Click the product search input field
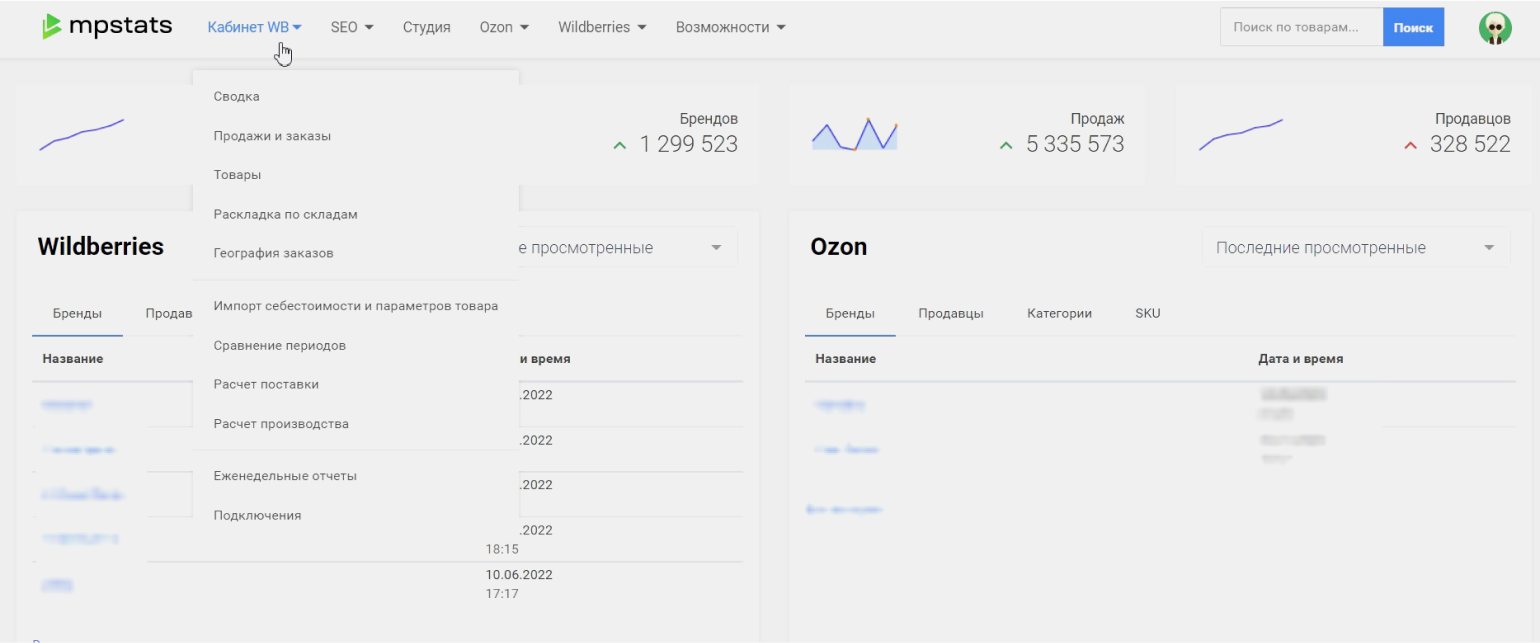Screen dimensions: 1540x643 pyautogui.click(x=1300, y=28)
